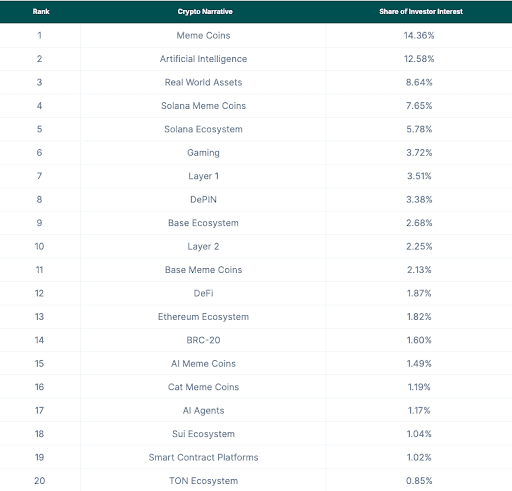Click rank number 5 in Solana Ecosystem row
Image resolution: width=512 pixels, height=491 pixels.
[x=39, y=129]
